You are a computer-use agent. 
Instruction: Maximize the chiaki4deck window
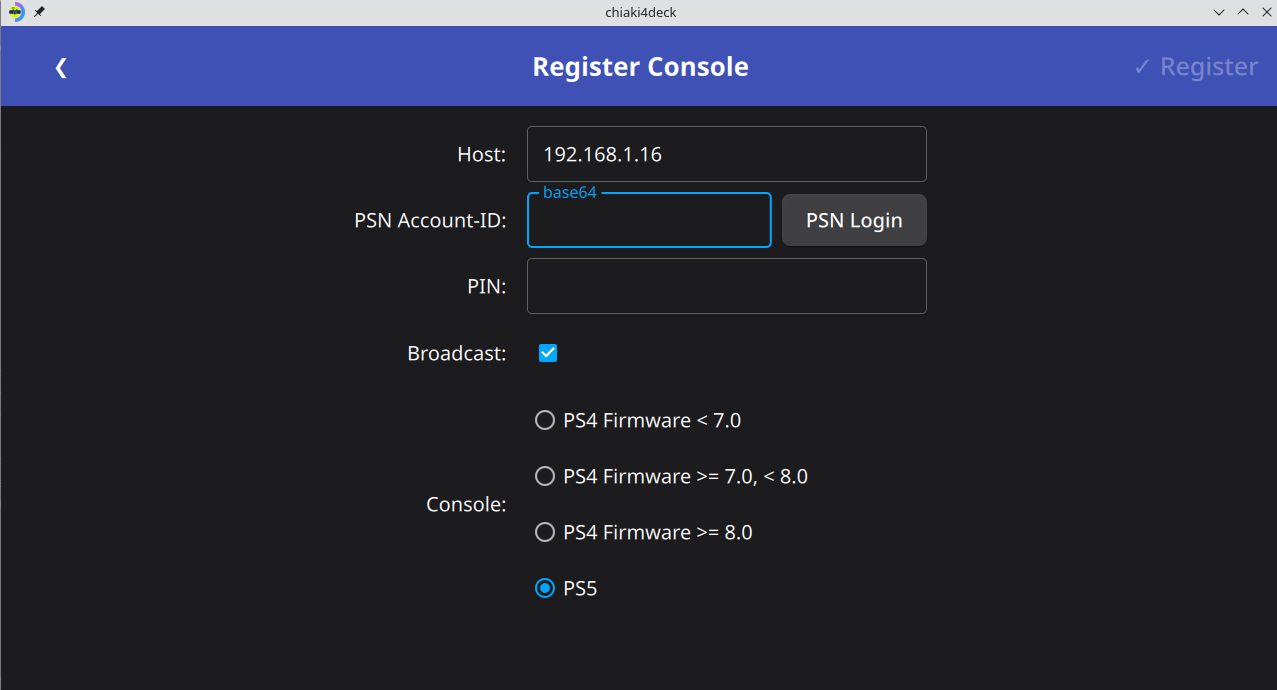coord(1243,12)
